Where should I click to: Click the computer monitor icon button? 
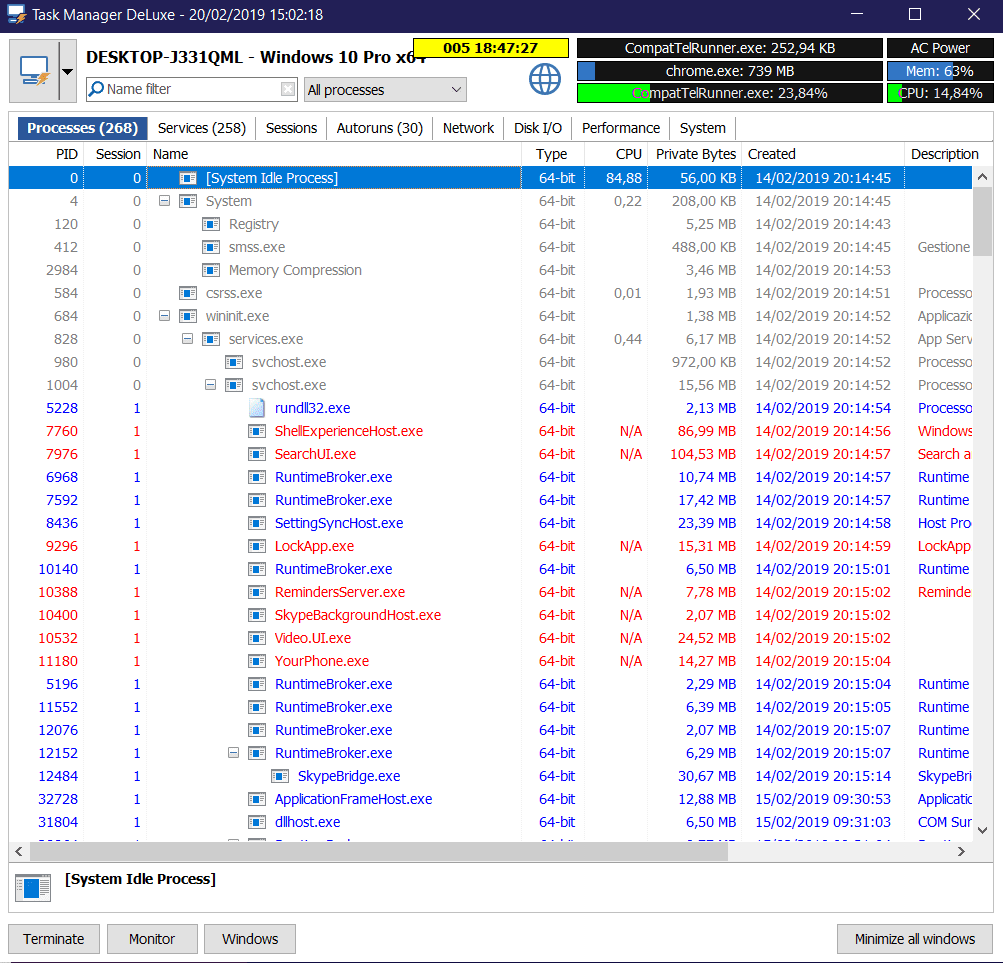(34, 71)
